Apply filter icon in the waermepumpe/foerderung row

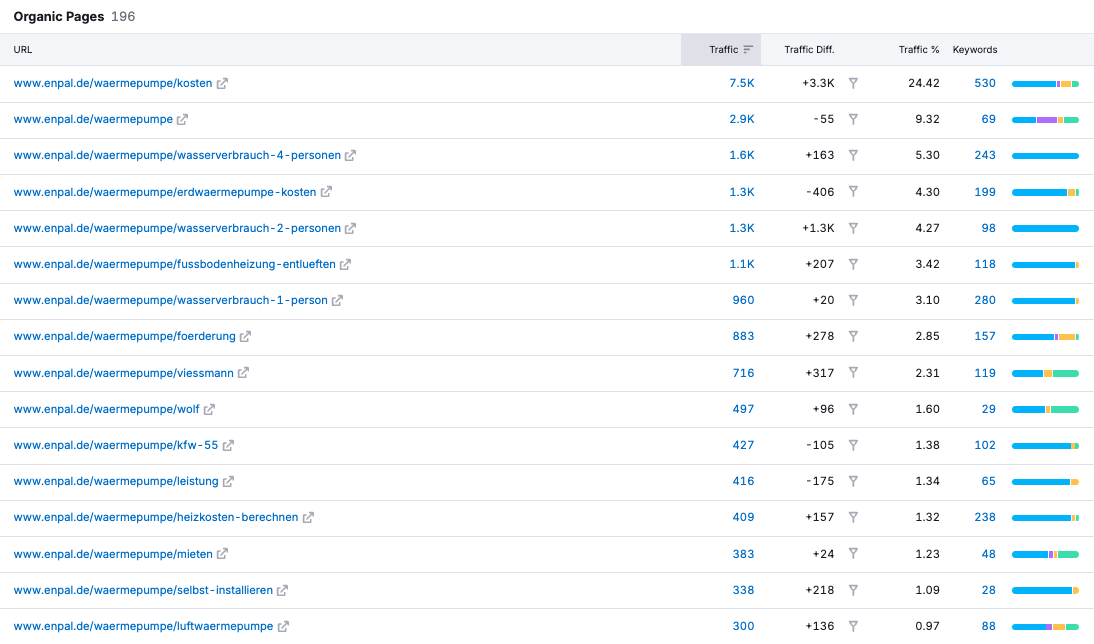tap(853, 337)
